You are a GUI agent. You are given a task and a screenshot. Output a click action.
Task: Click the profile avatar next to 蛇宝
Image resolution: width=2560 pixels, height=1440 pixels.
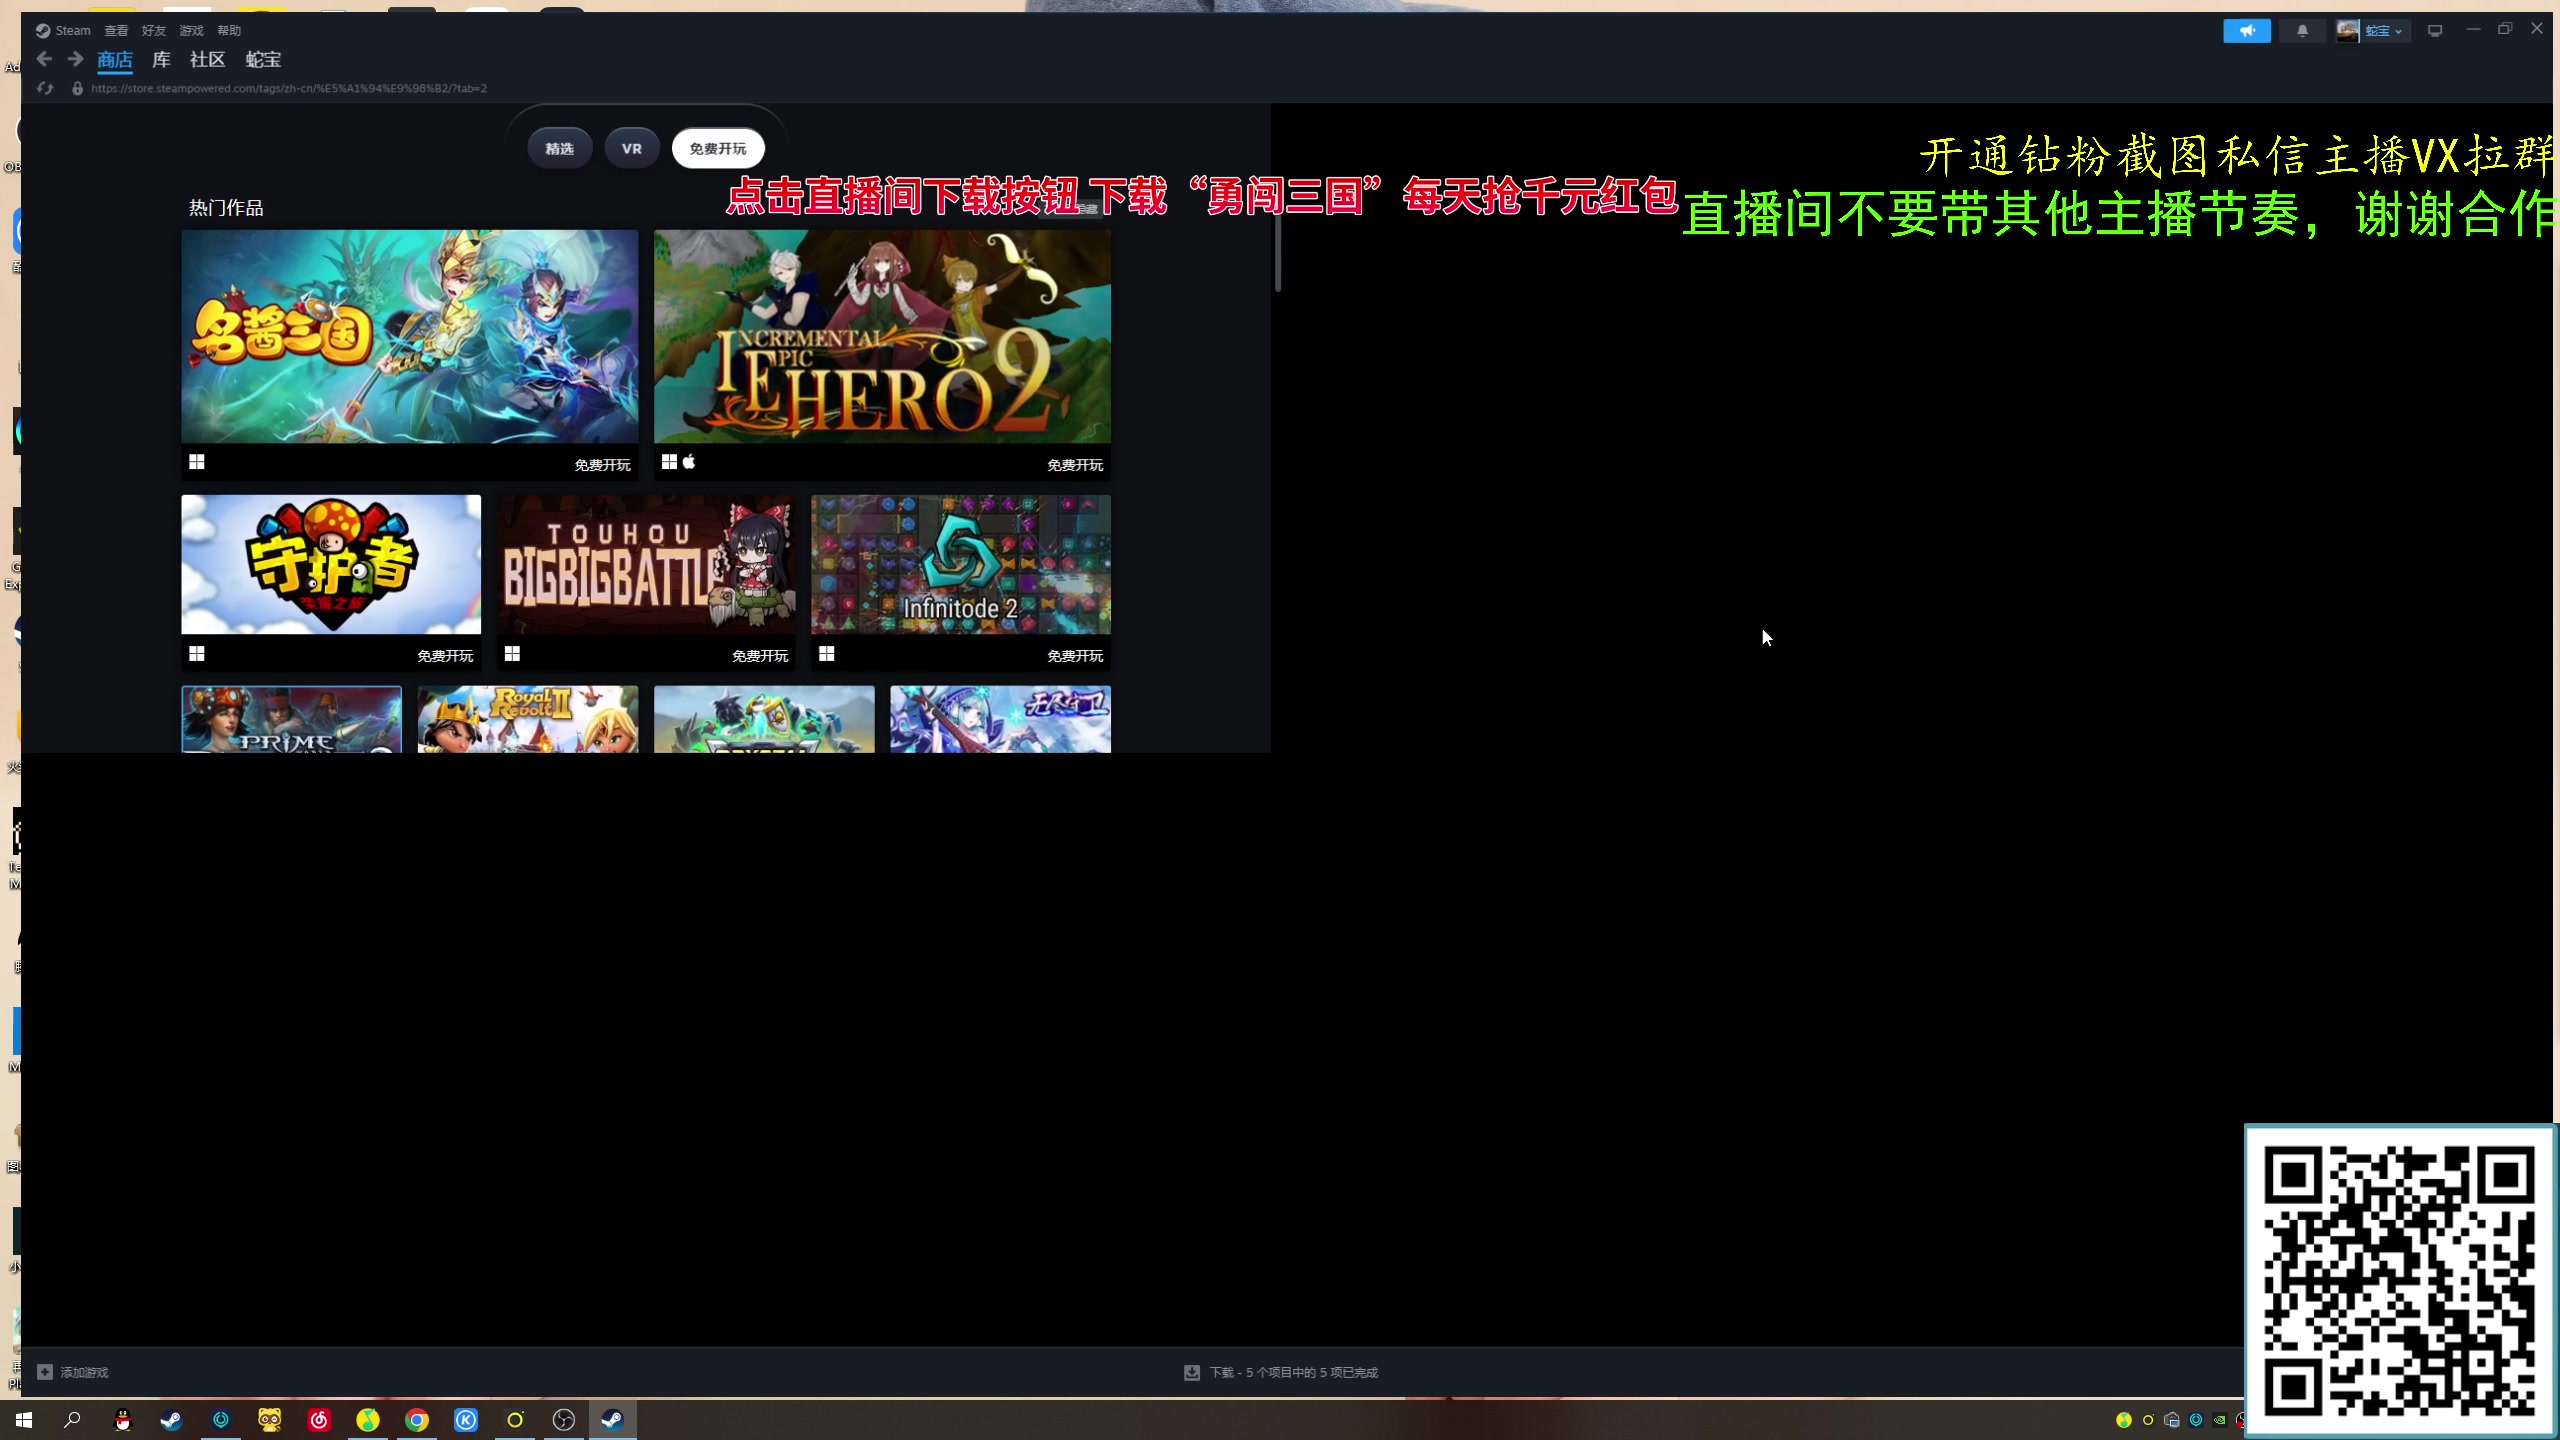(2347, 31)
